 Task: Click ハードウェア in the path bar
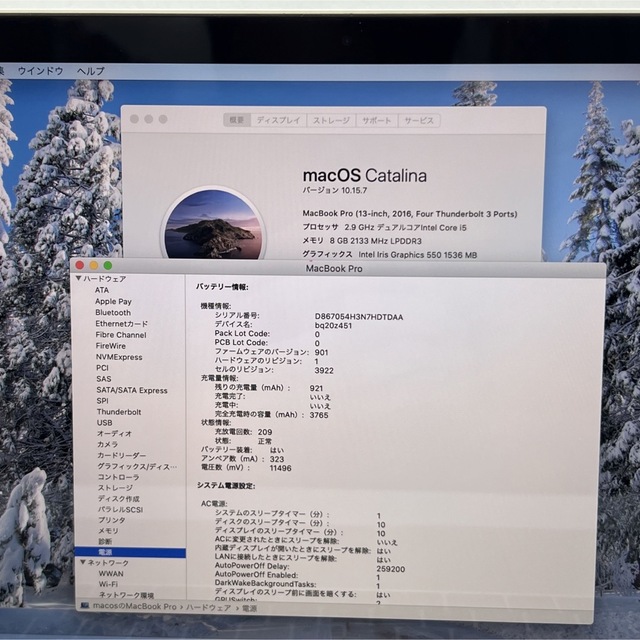point(209,607)
